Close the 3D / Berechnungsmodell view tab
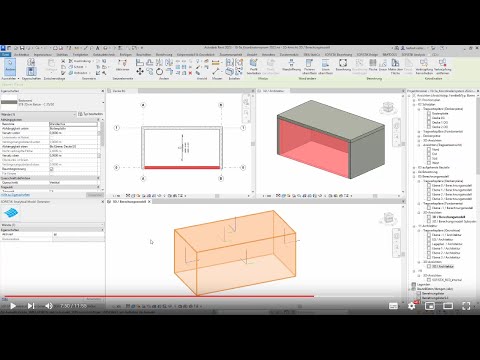The image size is (480, 360). [x=149, y=202]
